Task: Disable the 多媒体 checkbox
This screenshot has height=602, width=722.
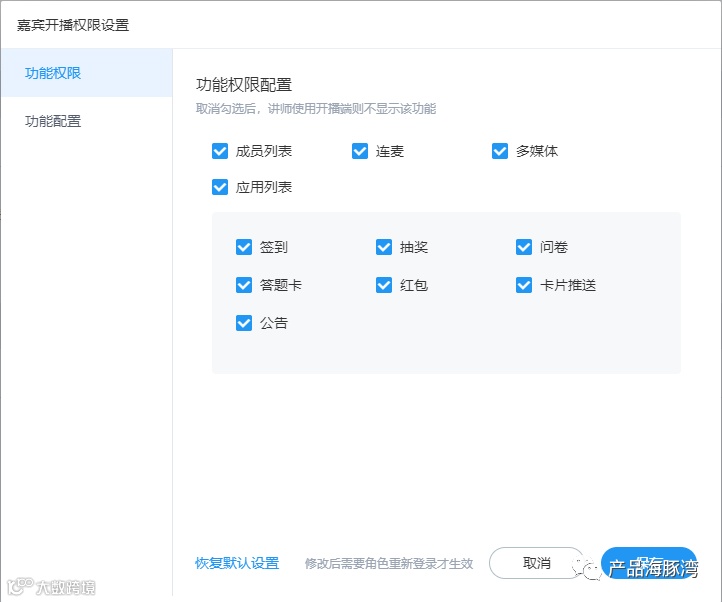Action: click(500, 151)
